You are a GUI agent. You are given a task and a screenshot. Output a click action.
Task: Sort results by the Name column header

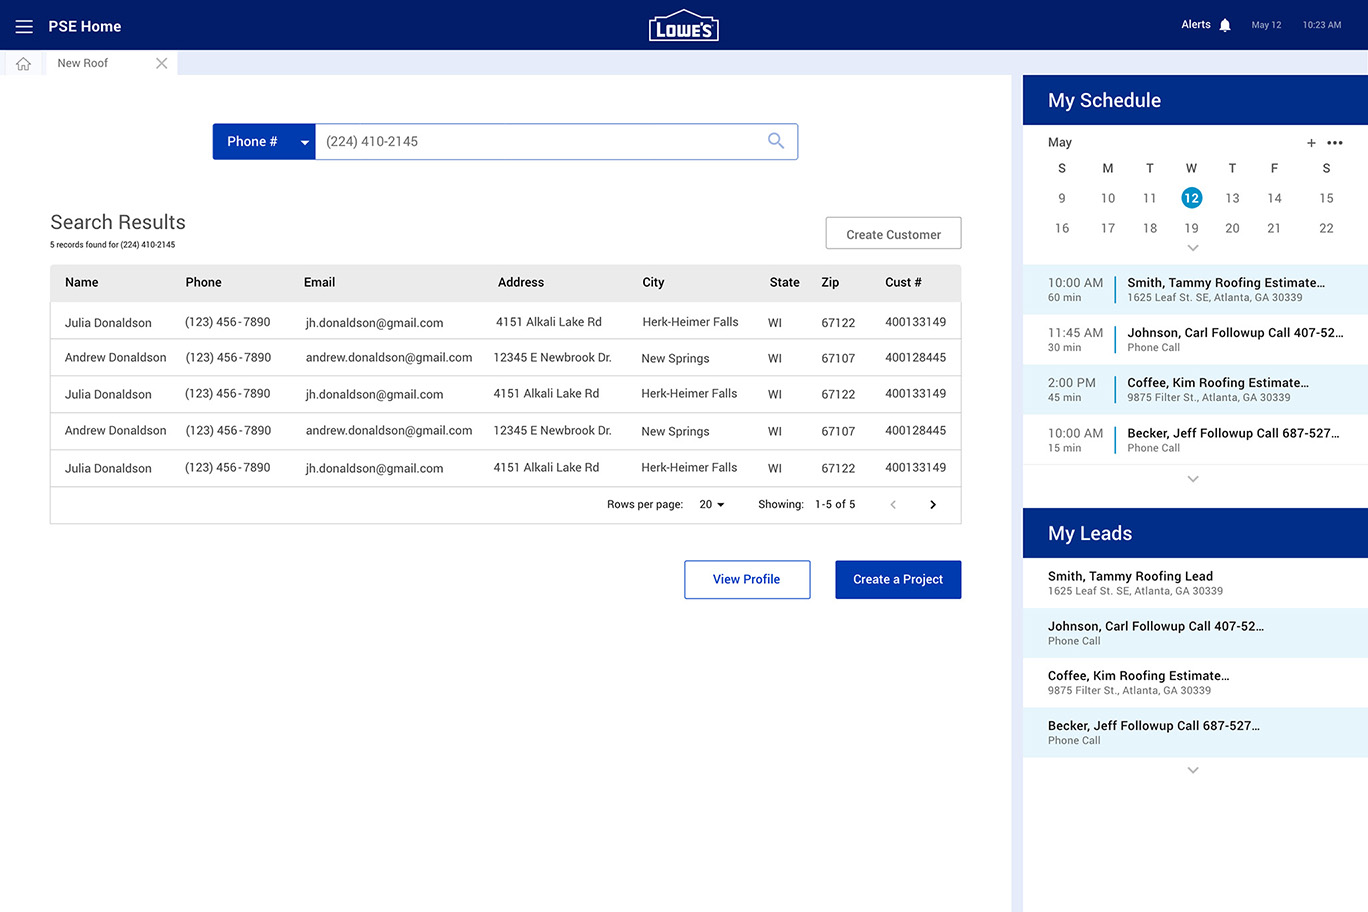[82, 283]
